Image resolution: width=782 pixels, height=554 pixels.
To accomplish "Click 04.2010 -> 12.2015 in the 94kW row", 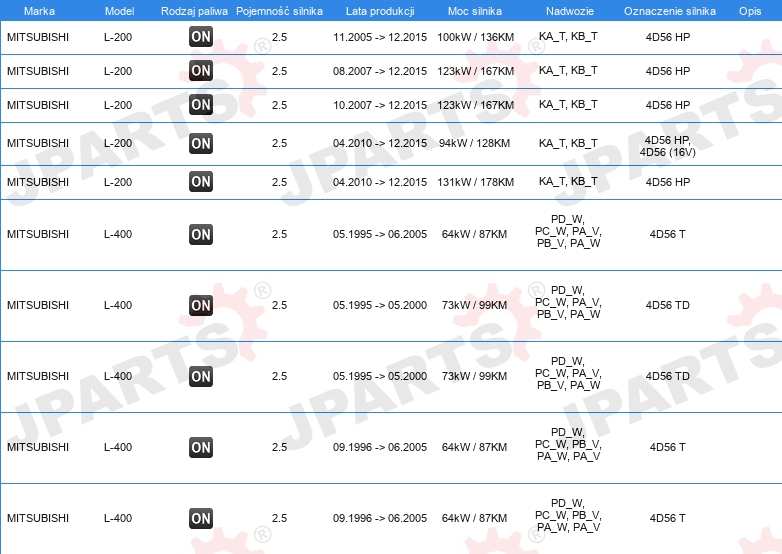I will pyautogui.click(x=380, y=143).
